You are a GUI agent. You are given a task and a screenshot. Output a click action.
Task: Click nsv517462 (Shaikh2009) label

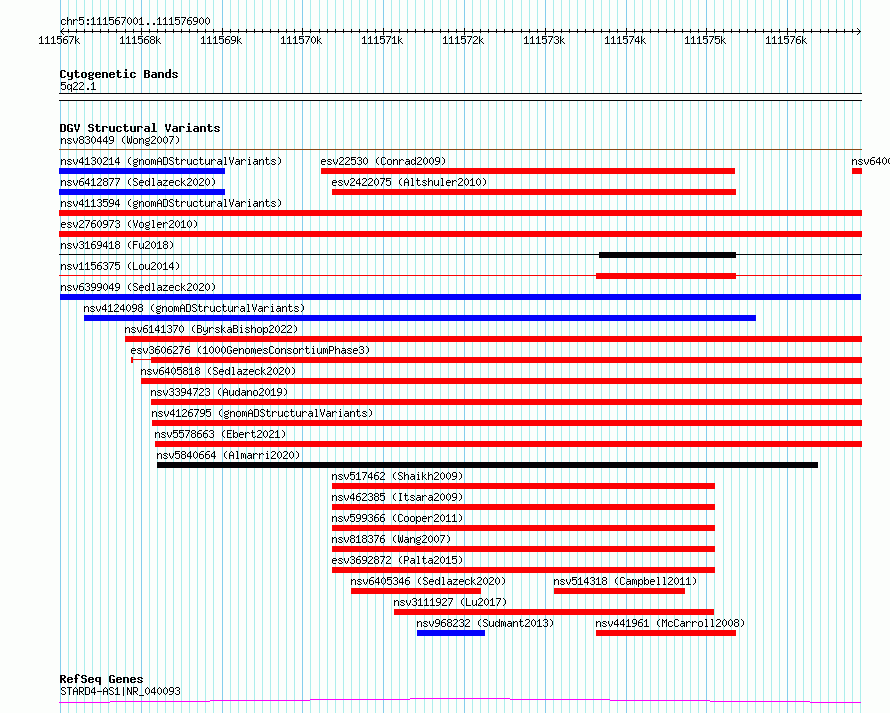(x=397, y=476)
